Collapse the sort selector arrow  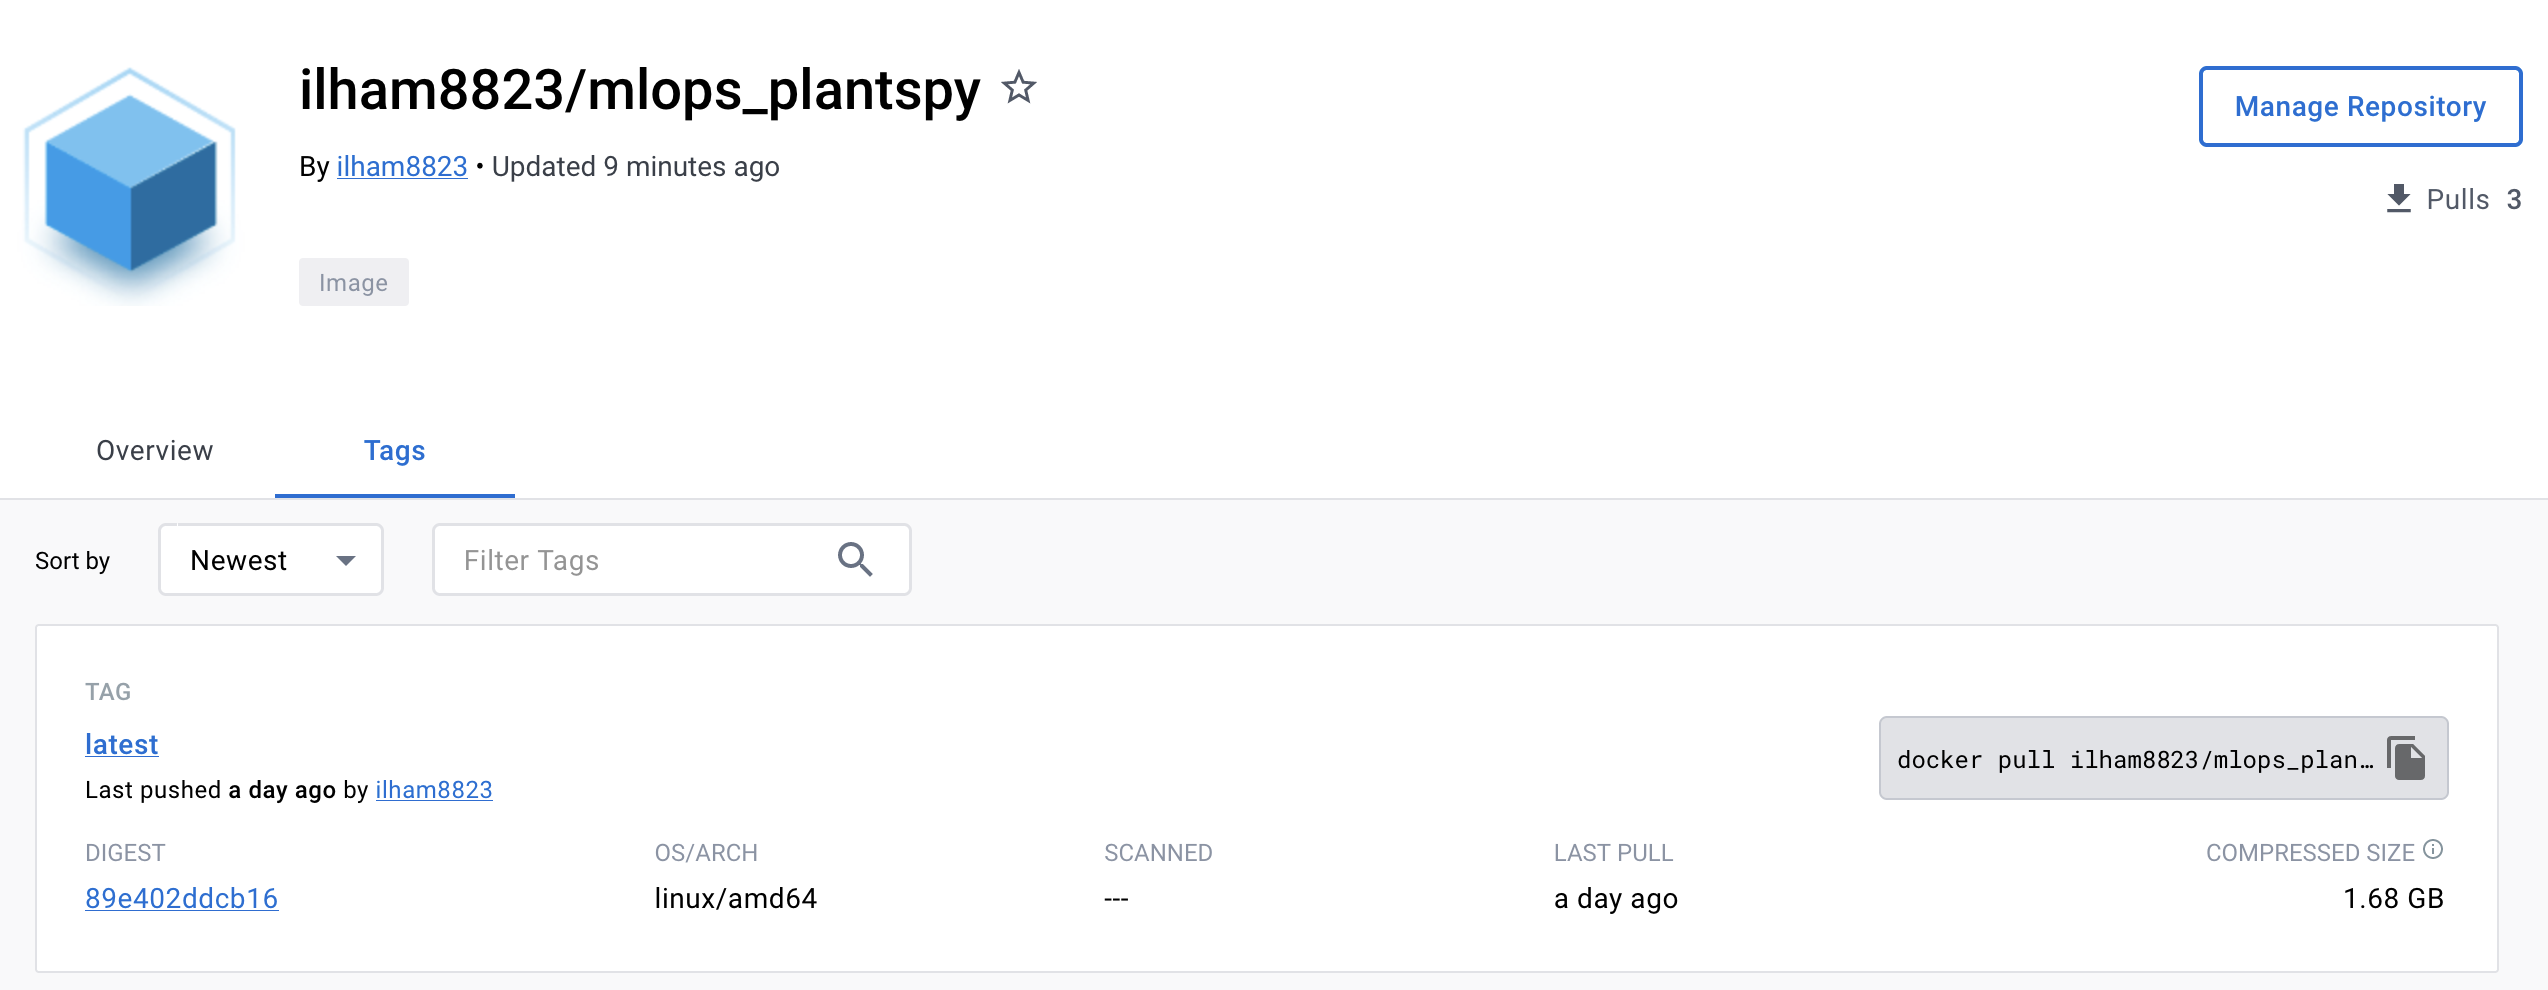(x=345, y=561)
